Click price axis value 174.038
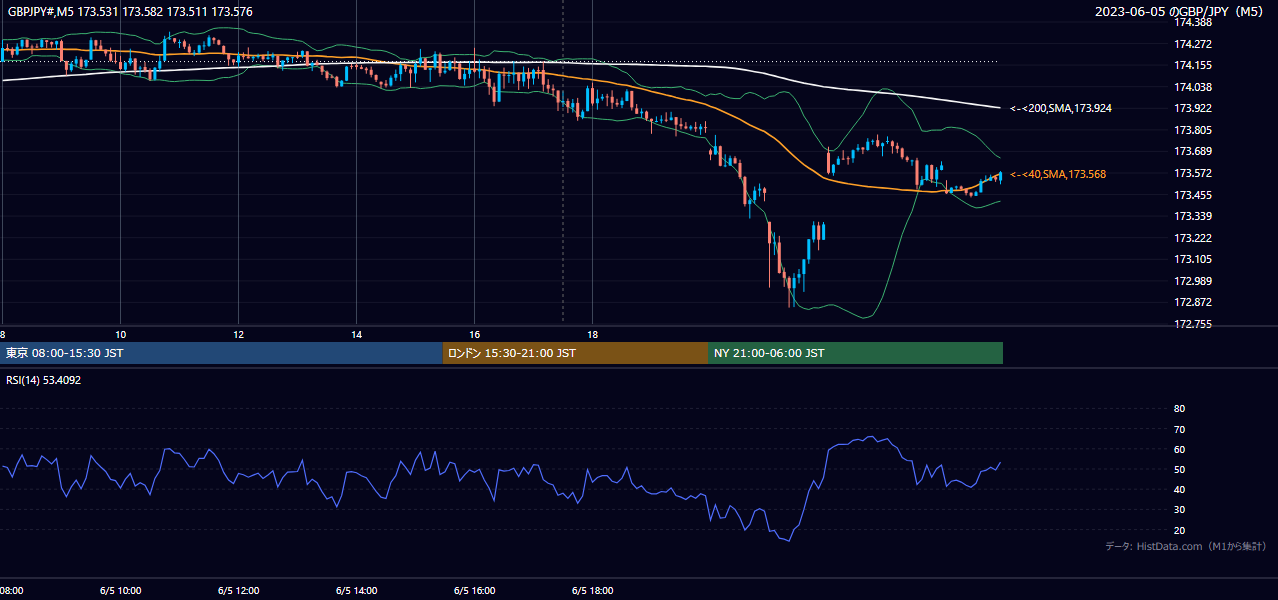 pos(1192,87)
